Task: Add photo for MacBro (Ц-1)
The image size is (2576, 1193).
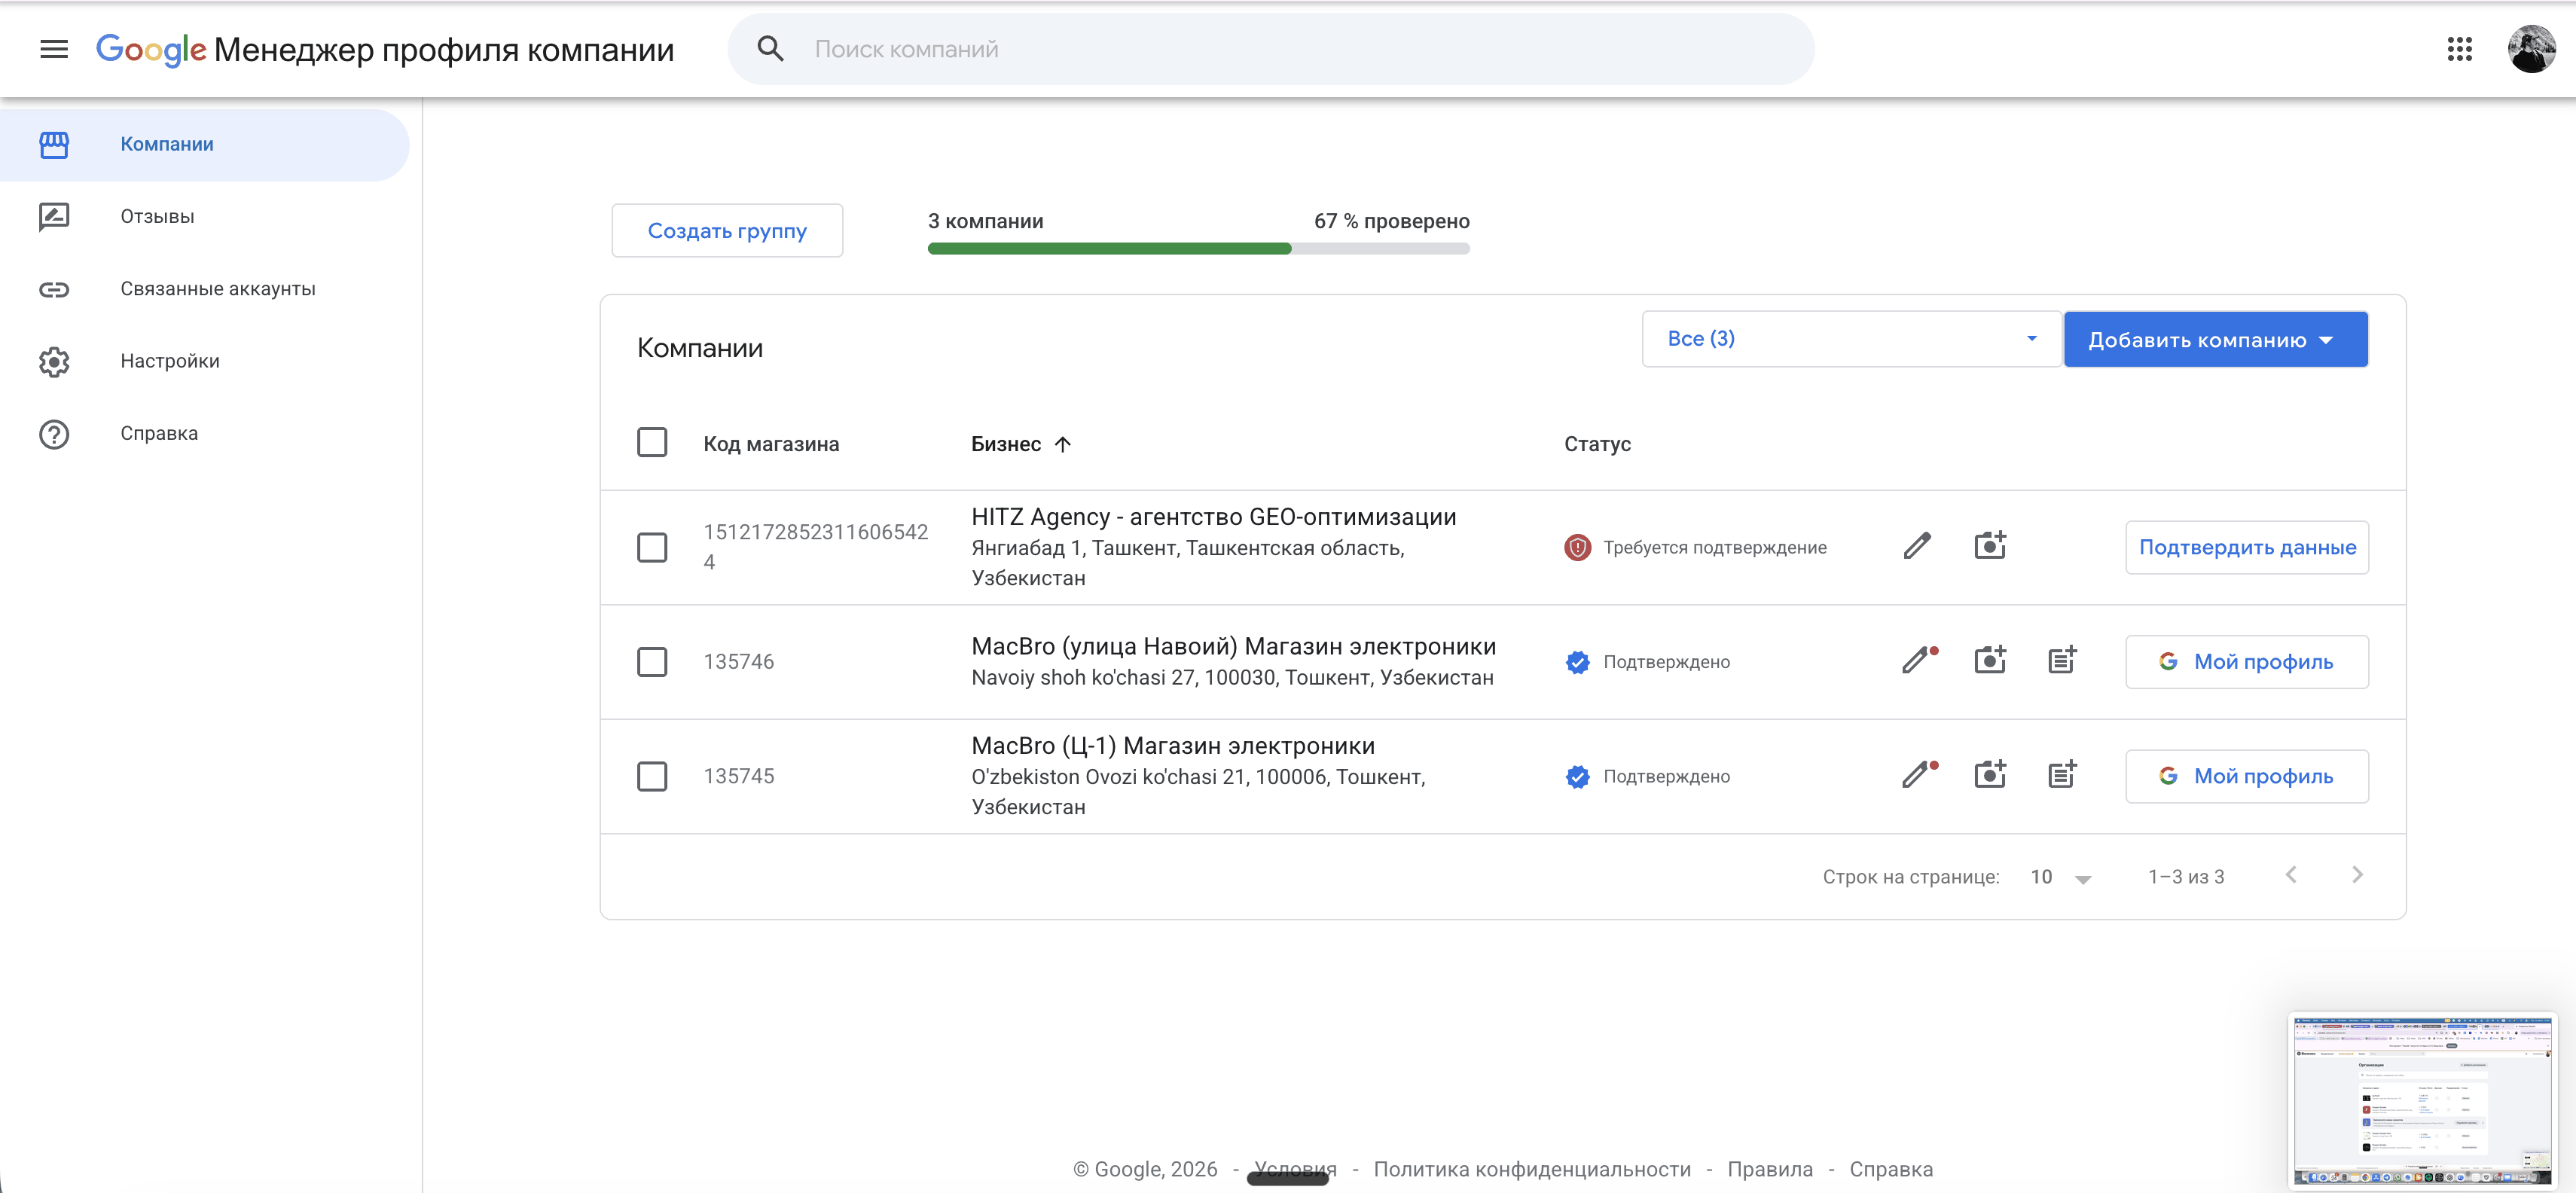Action: coord(1990,774)
